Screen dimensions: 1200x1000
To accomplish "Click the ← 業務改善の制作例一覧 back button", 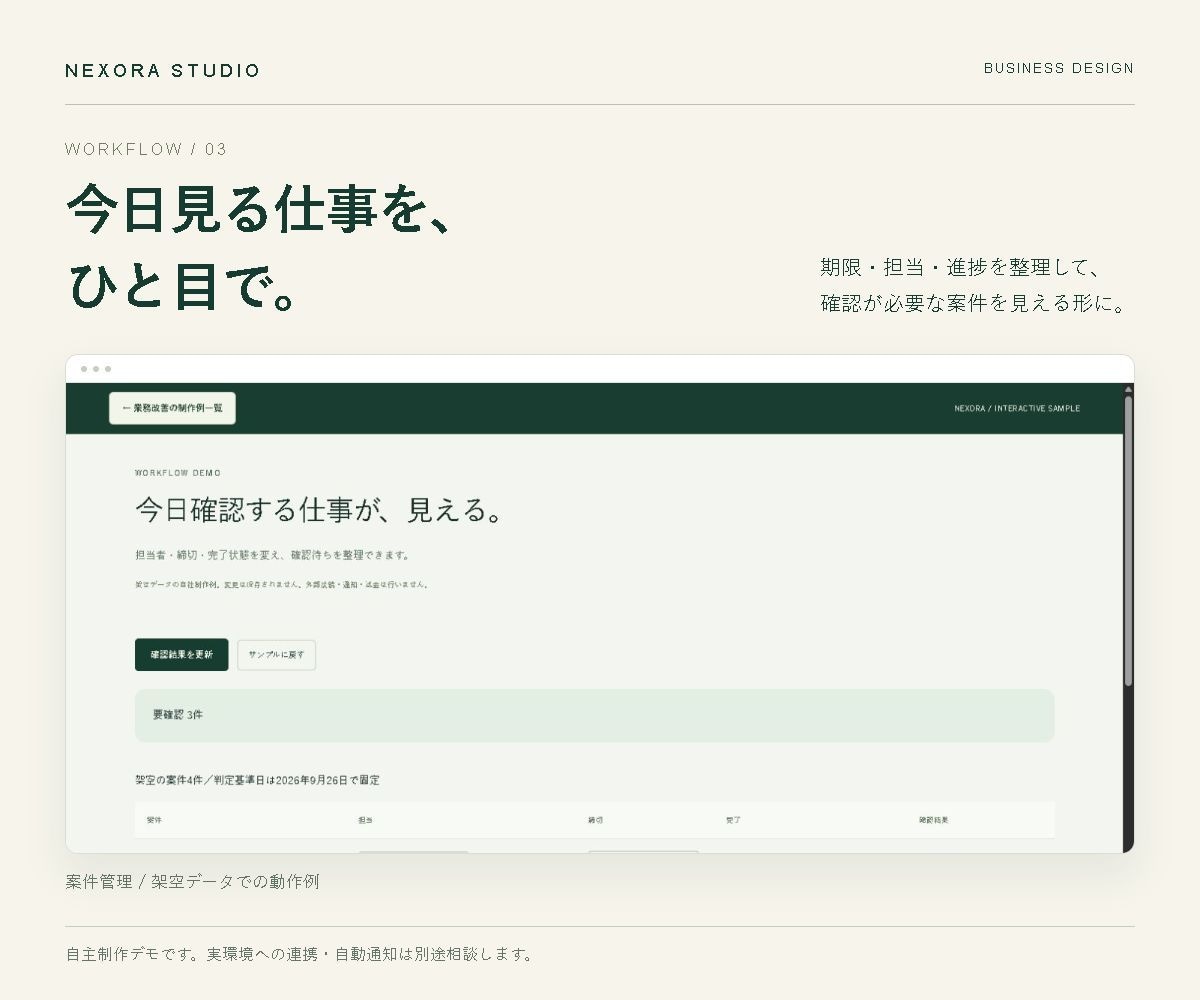I will tap(172, 408).
